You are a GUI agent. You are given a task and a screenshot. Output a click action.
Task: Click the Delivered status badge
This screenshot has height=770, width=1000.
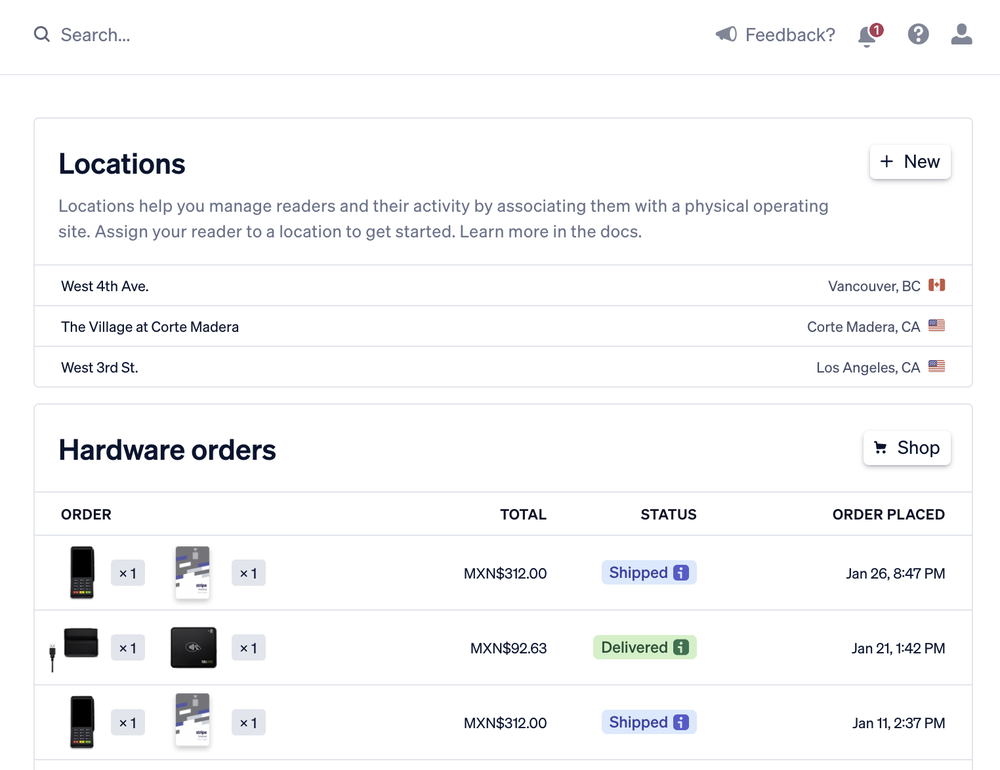point(645,648)
